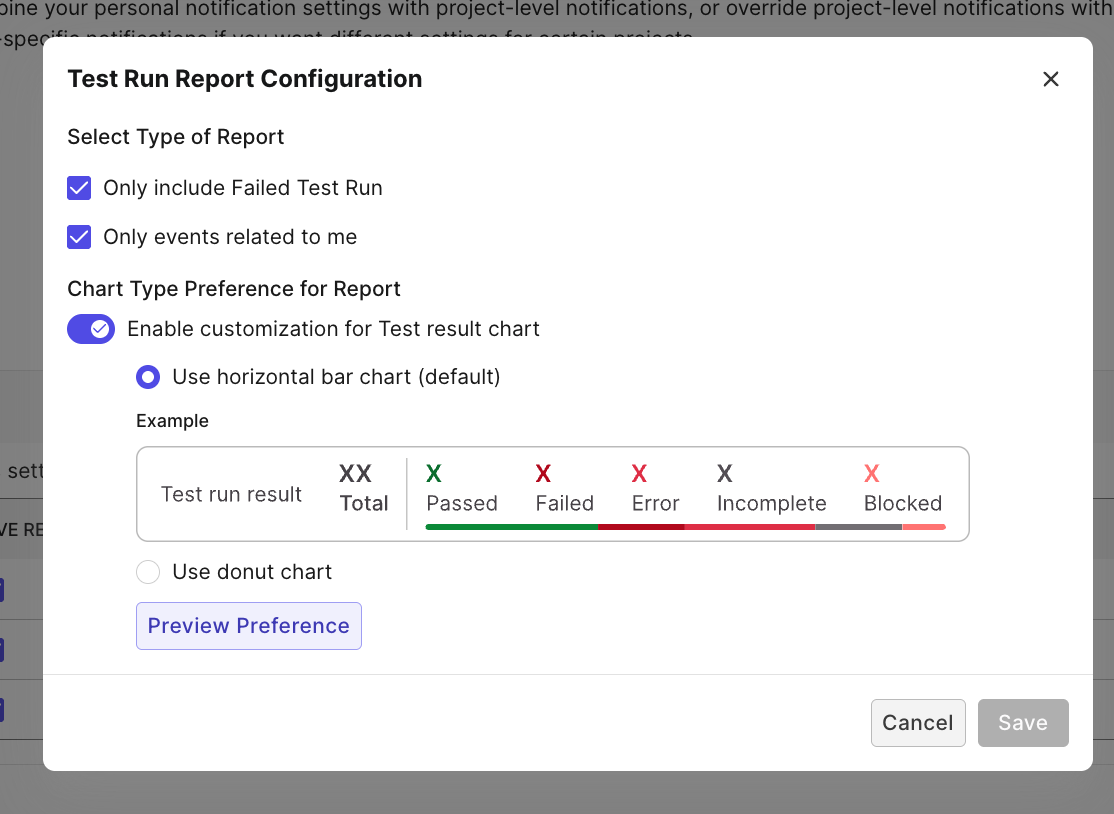1114x814 pixels.
Task: Disable customization for Test result chart toggle
Action: tap(91, 329)
